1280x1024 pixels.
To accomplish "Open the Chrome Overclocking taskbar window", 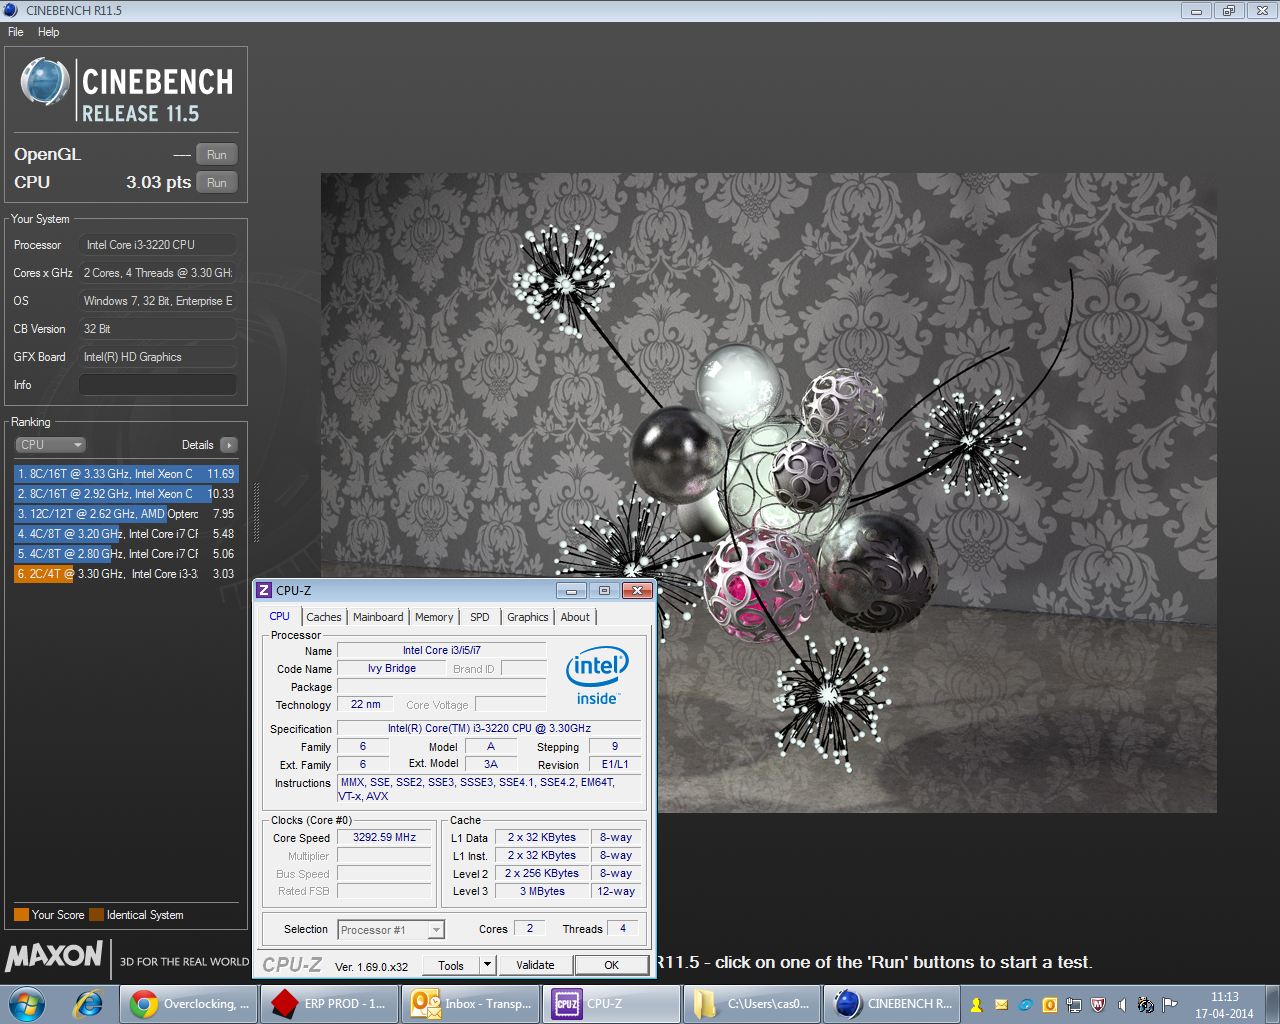I will (x=188, y=1004).
